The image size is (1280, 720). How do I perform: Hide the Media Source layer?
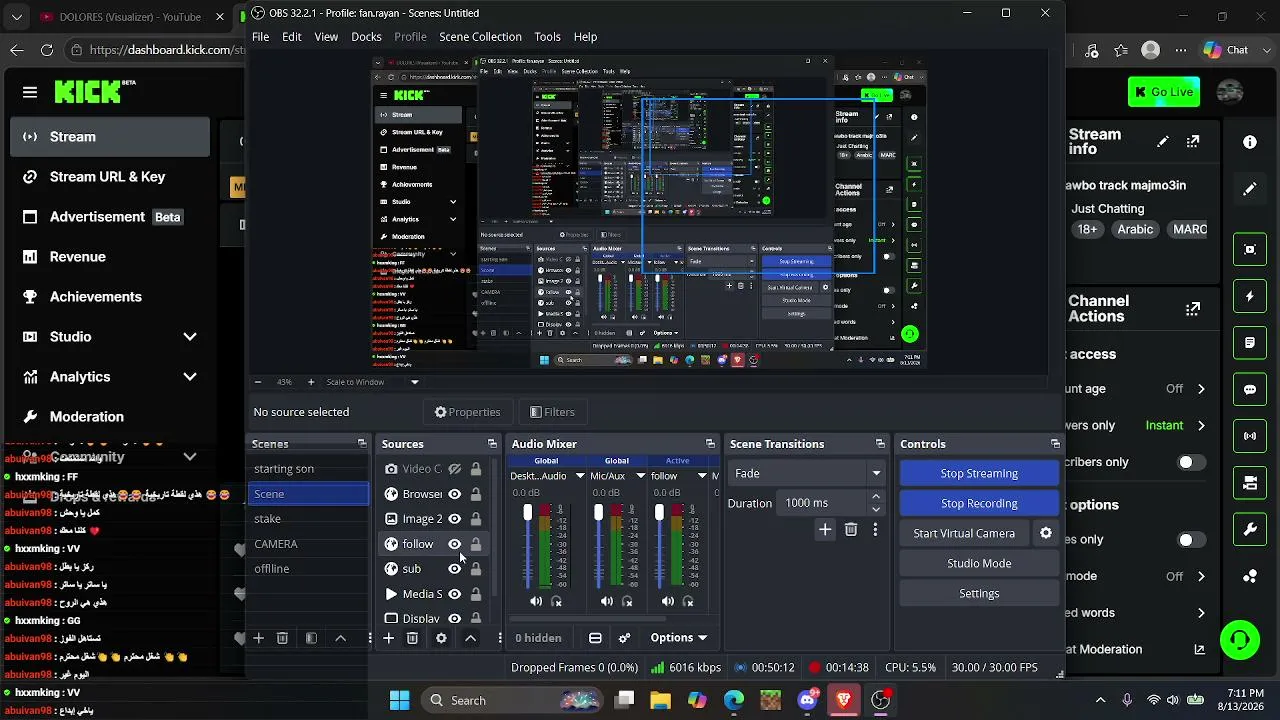tap(455, 594)
